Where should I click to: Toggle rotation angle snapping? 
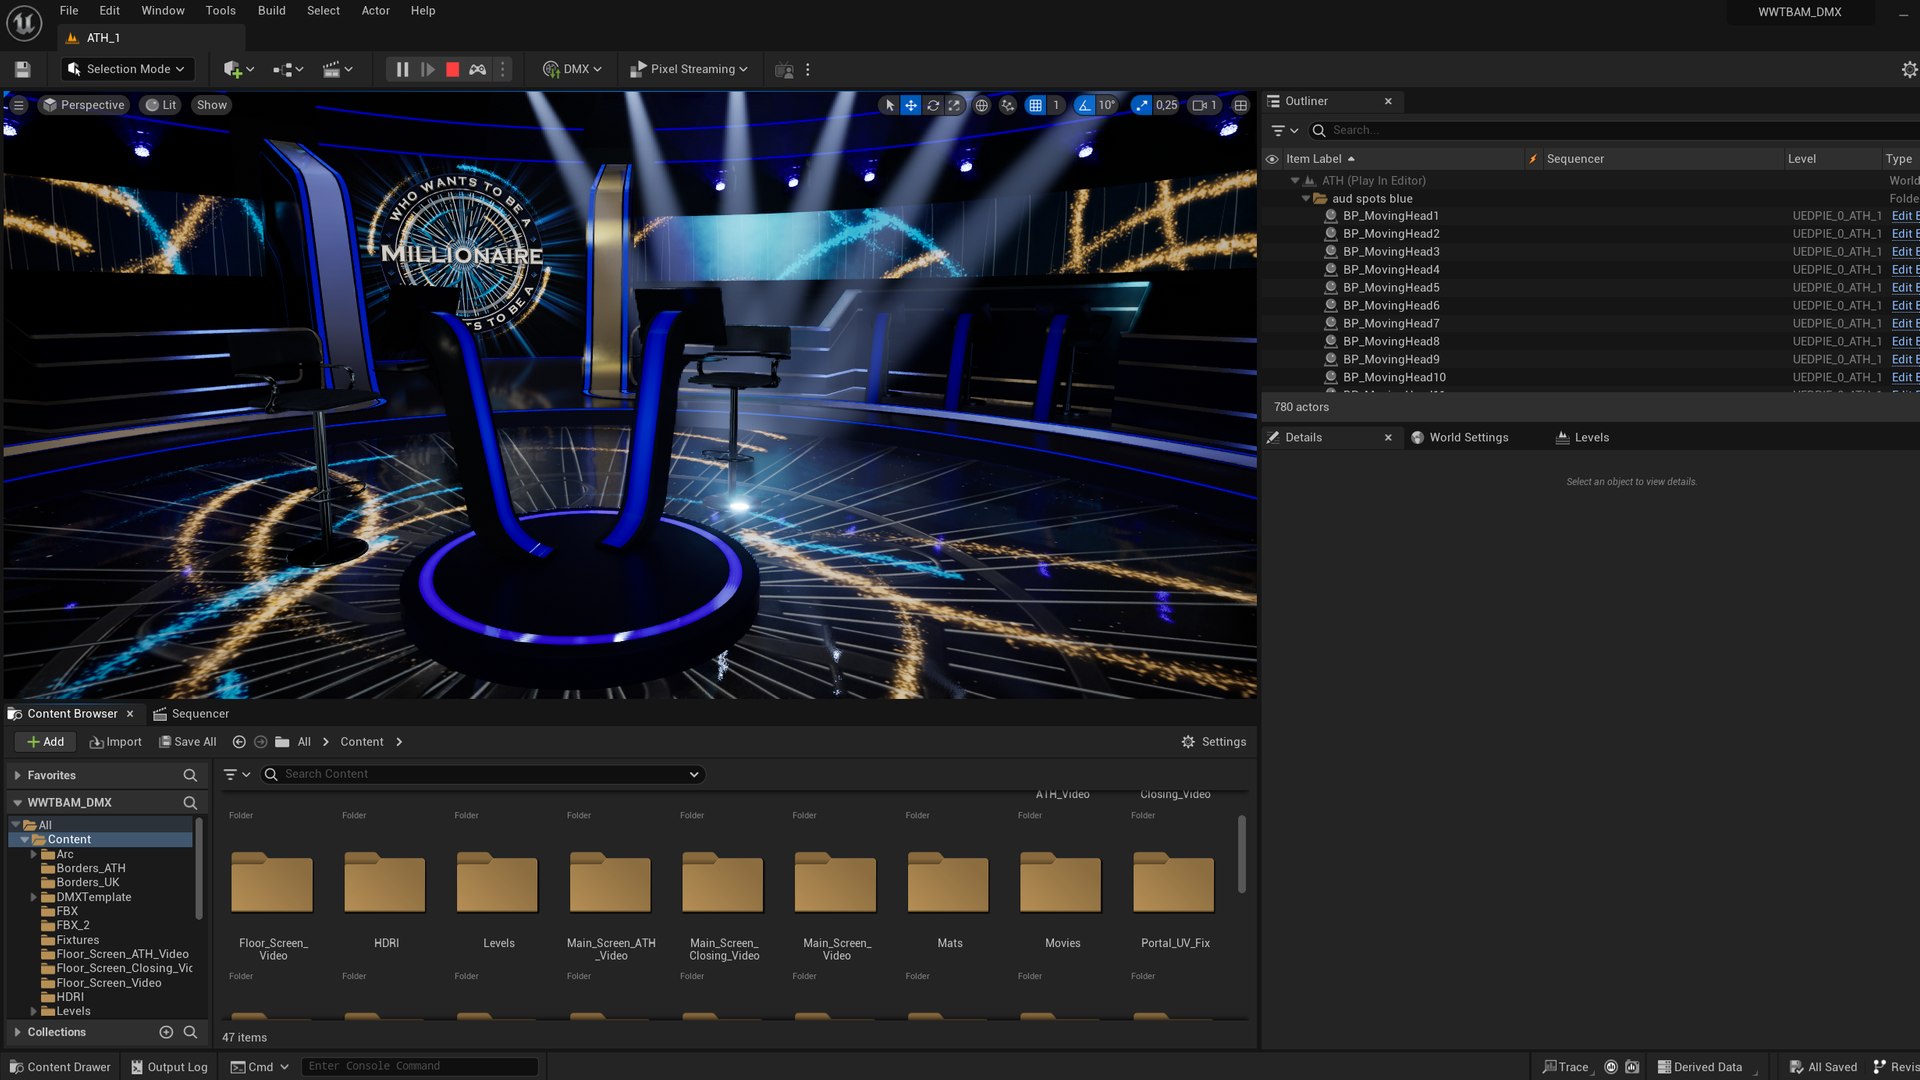click(1084, 105)
